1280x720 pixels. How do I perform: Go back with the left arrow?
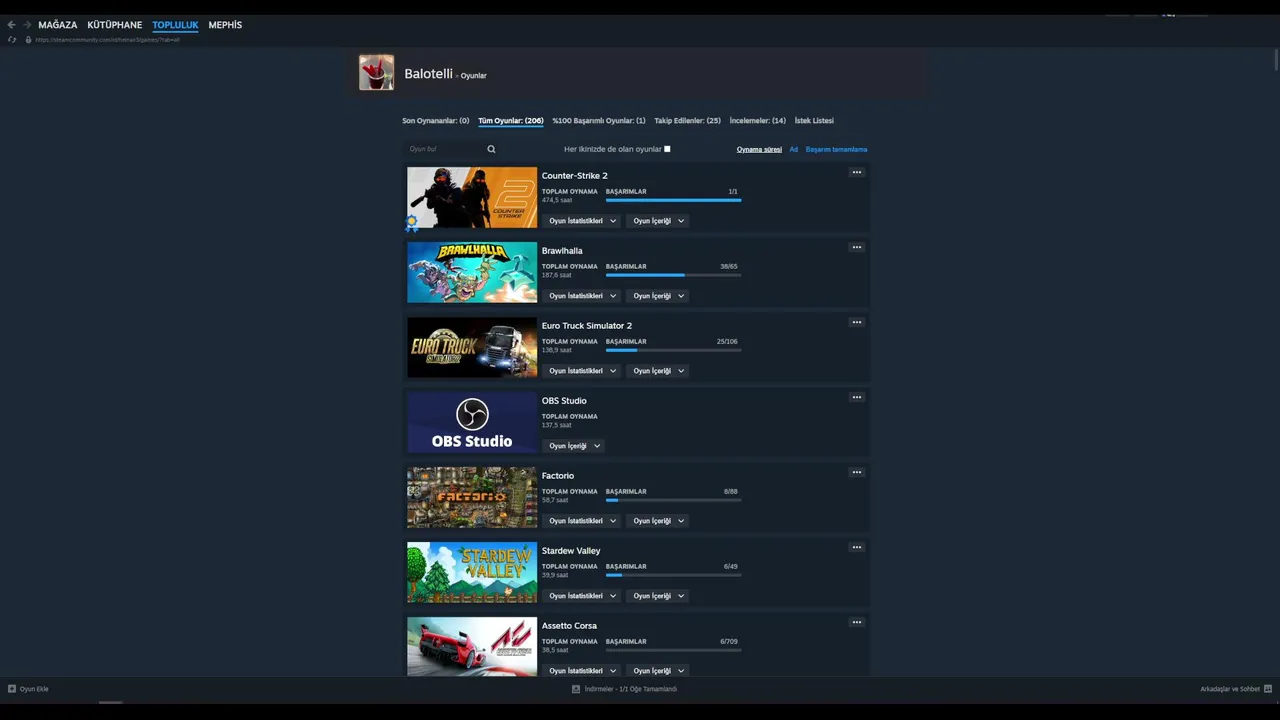(x=11, y=25)
